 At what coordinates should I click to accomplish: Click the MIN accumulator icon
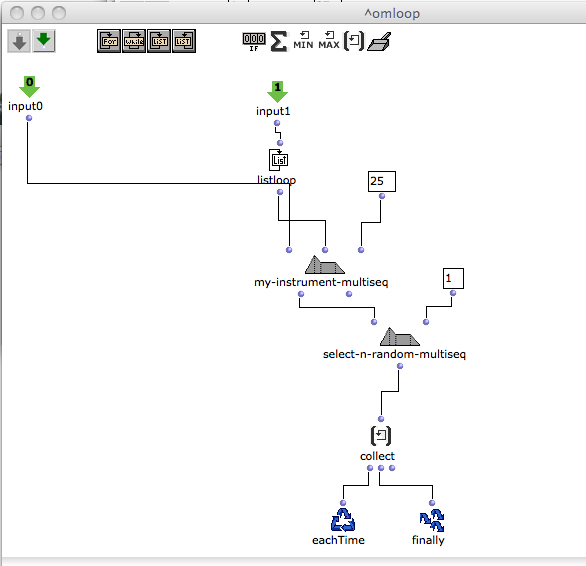coord(303,40)
